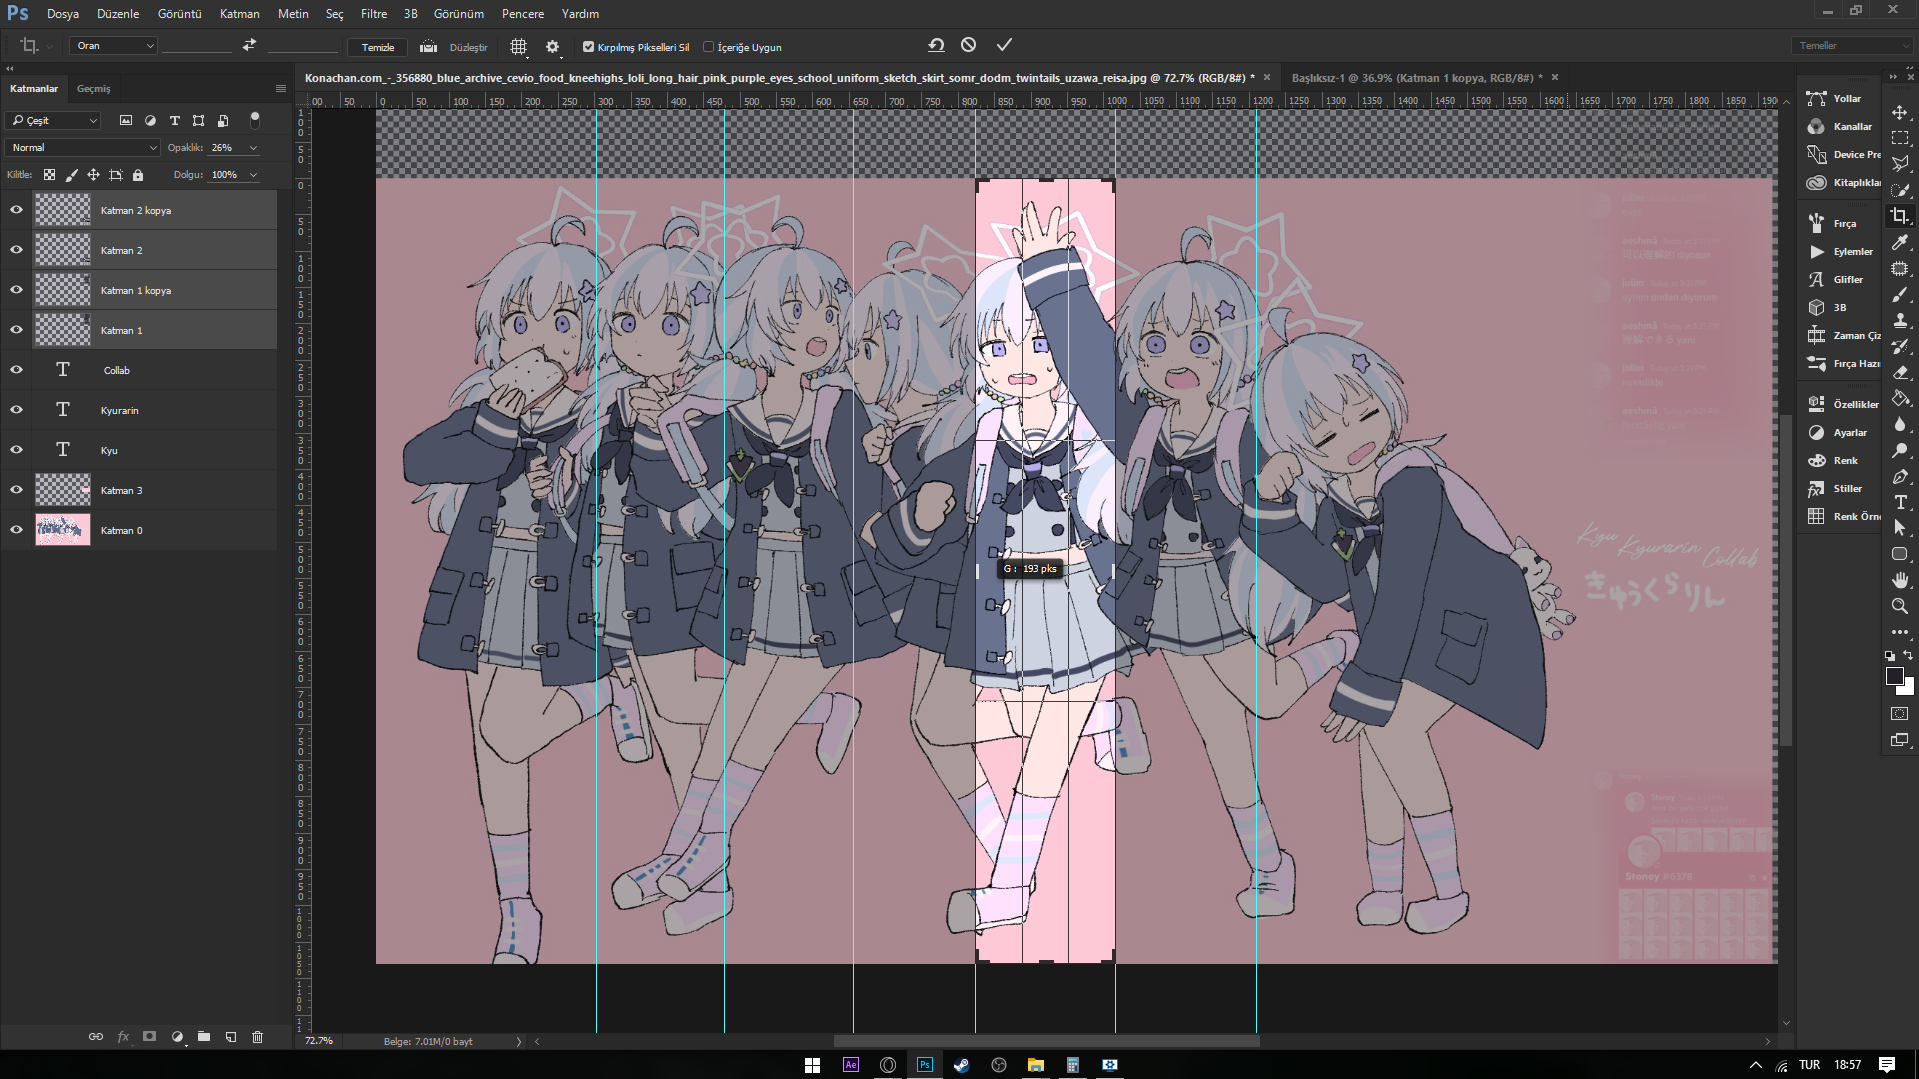Select the Brush tool in the toolbar
The width and height of the screenshot is (1919, 1079).
point(1900,294)
